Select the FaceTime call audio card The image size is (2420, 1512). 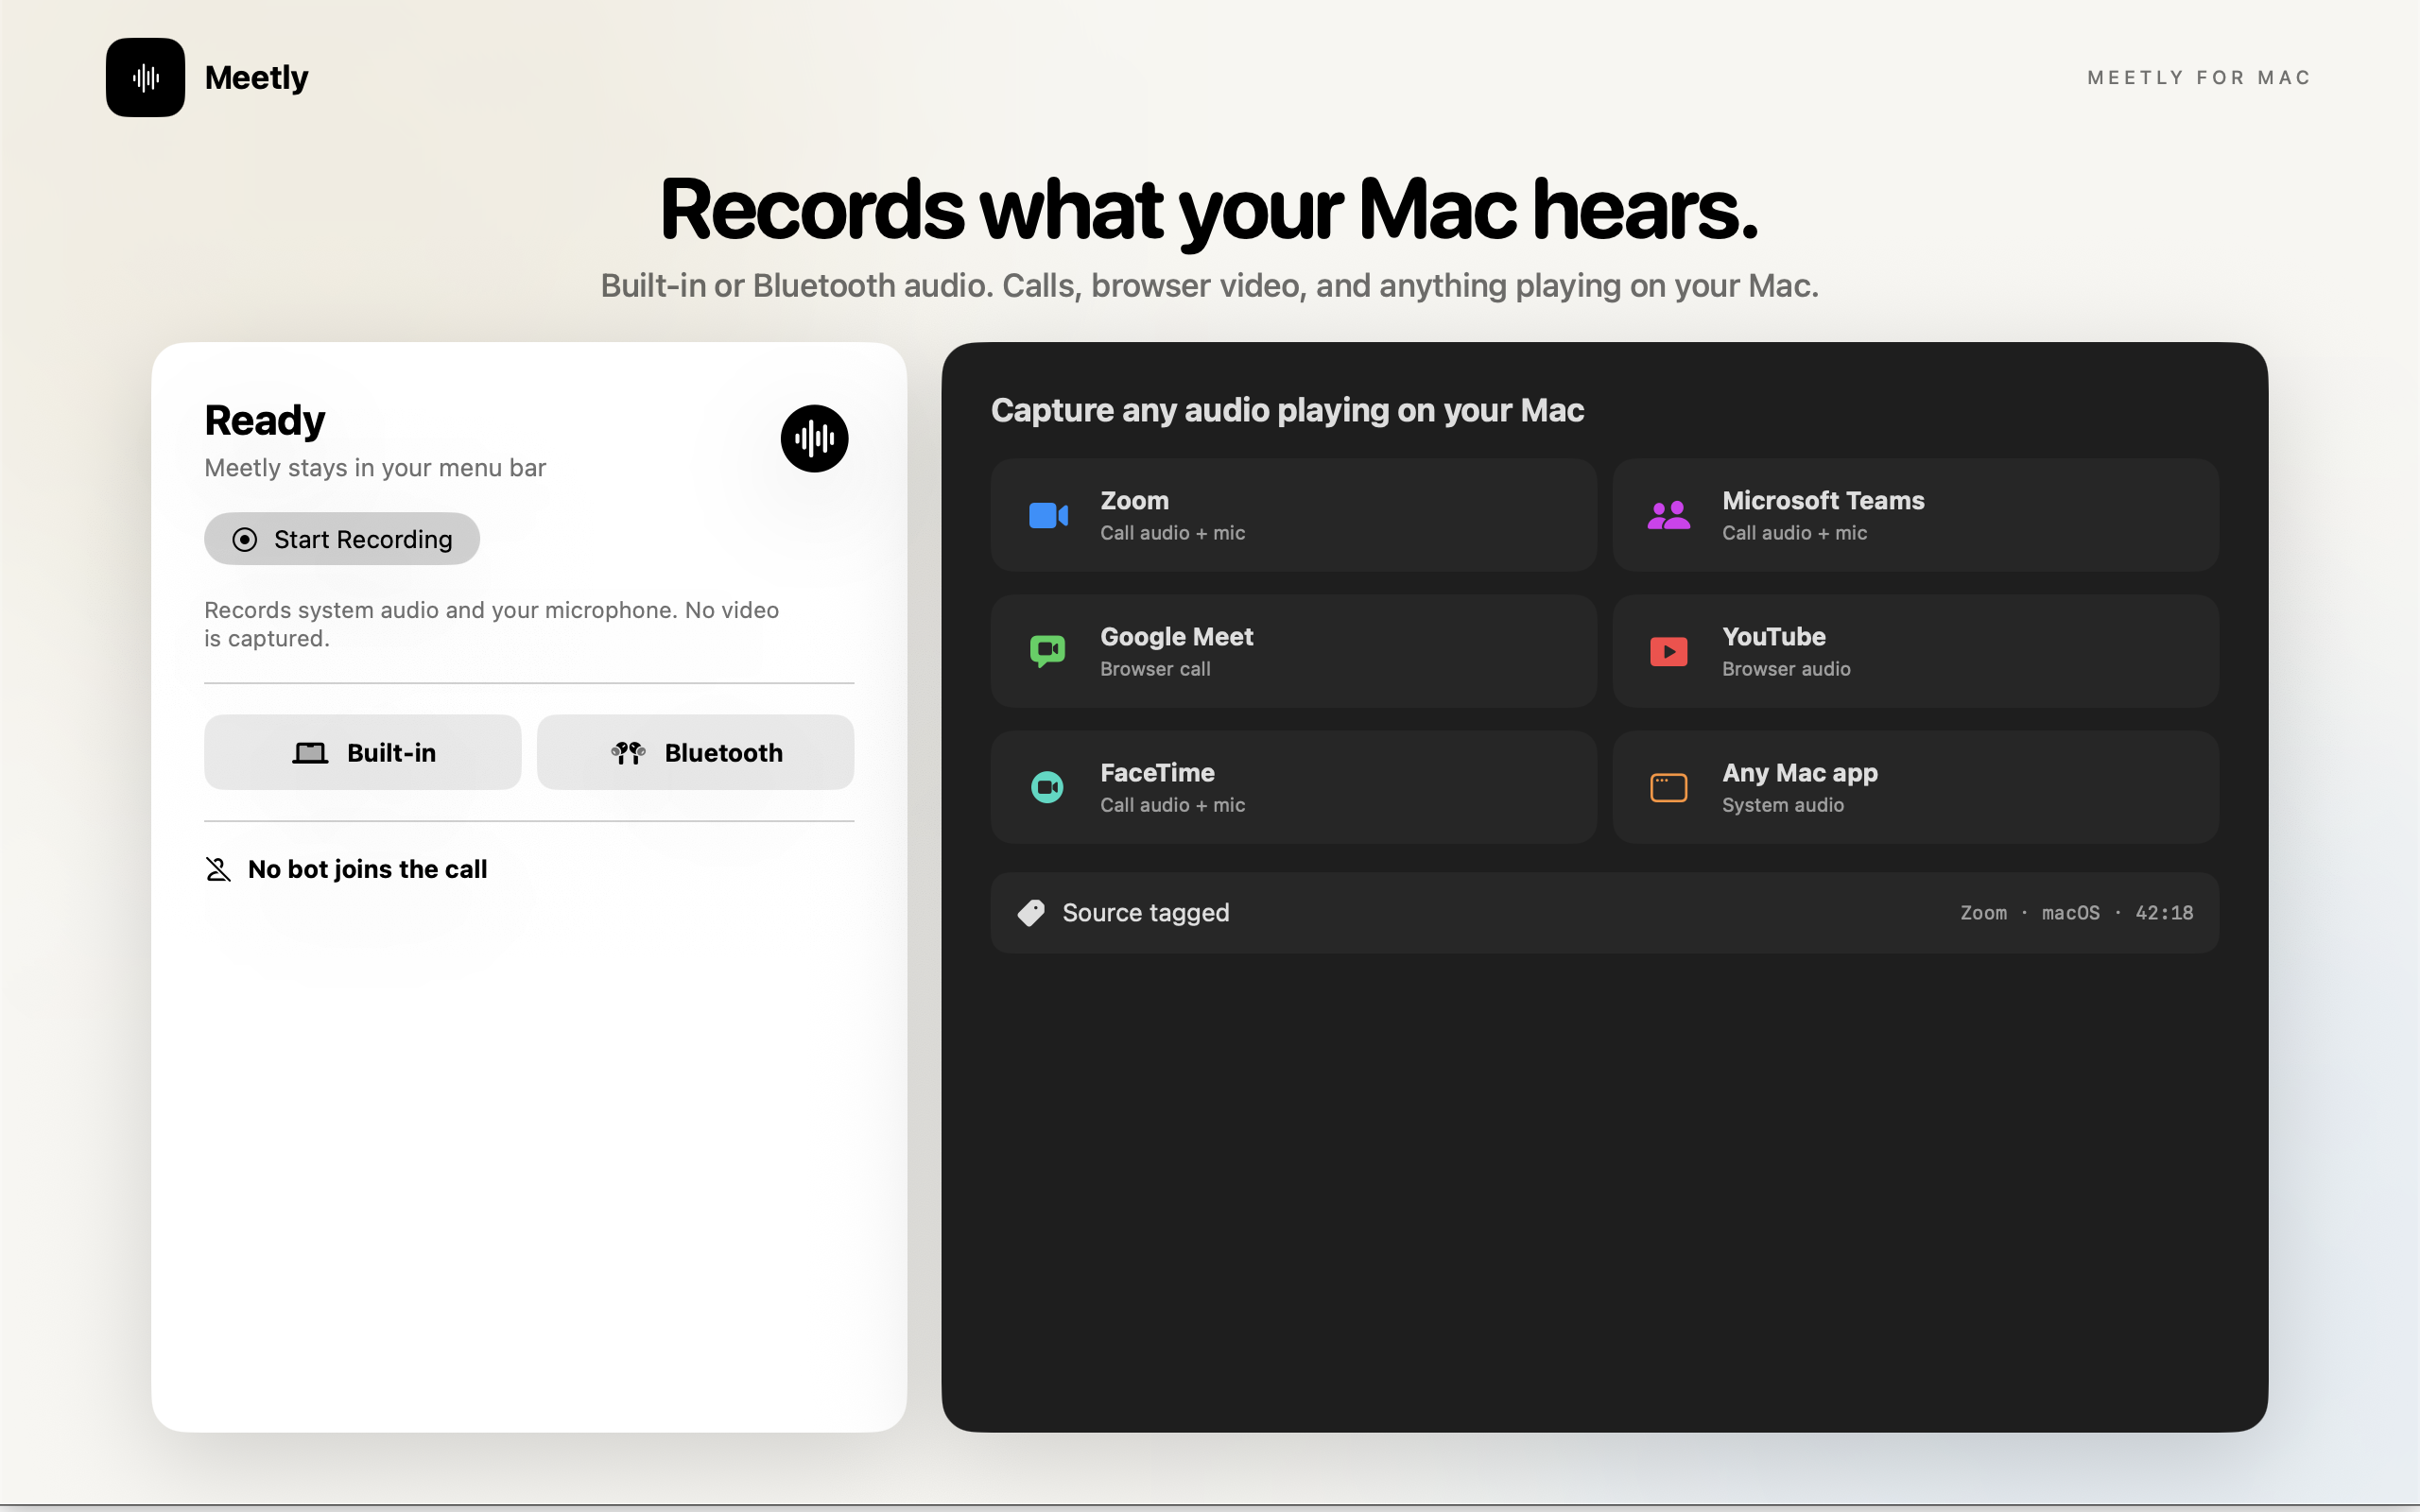1294,787
